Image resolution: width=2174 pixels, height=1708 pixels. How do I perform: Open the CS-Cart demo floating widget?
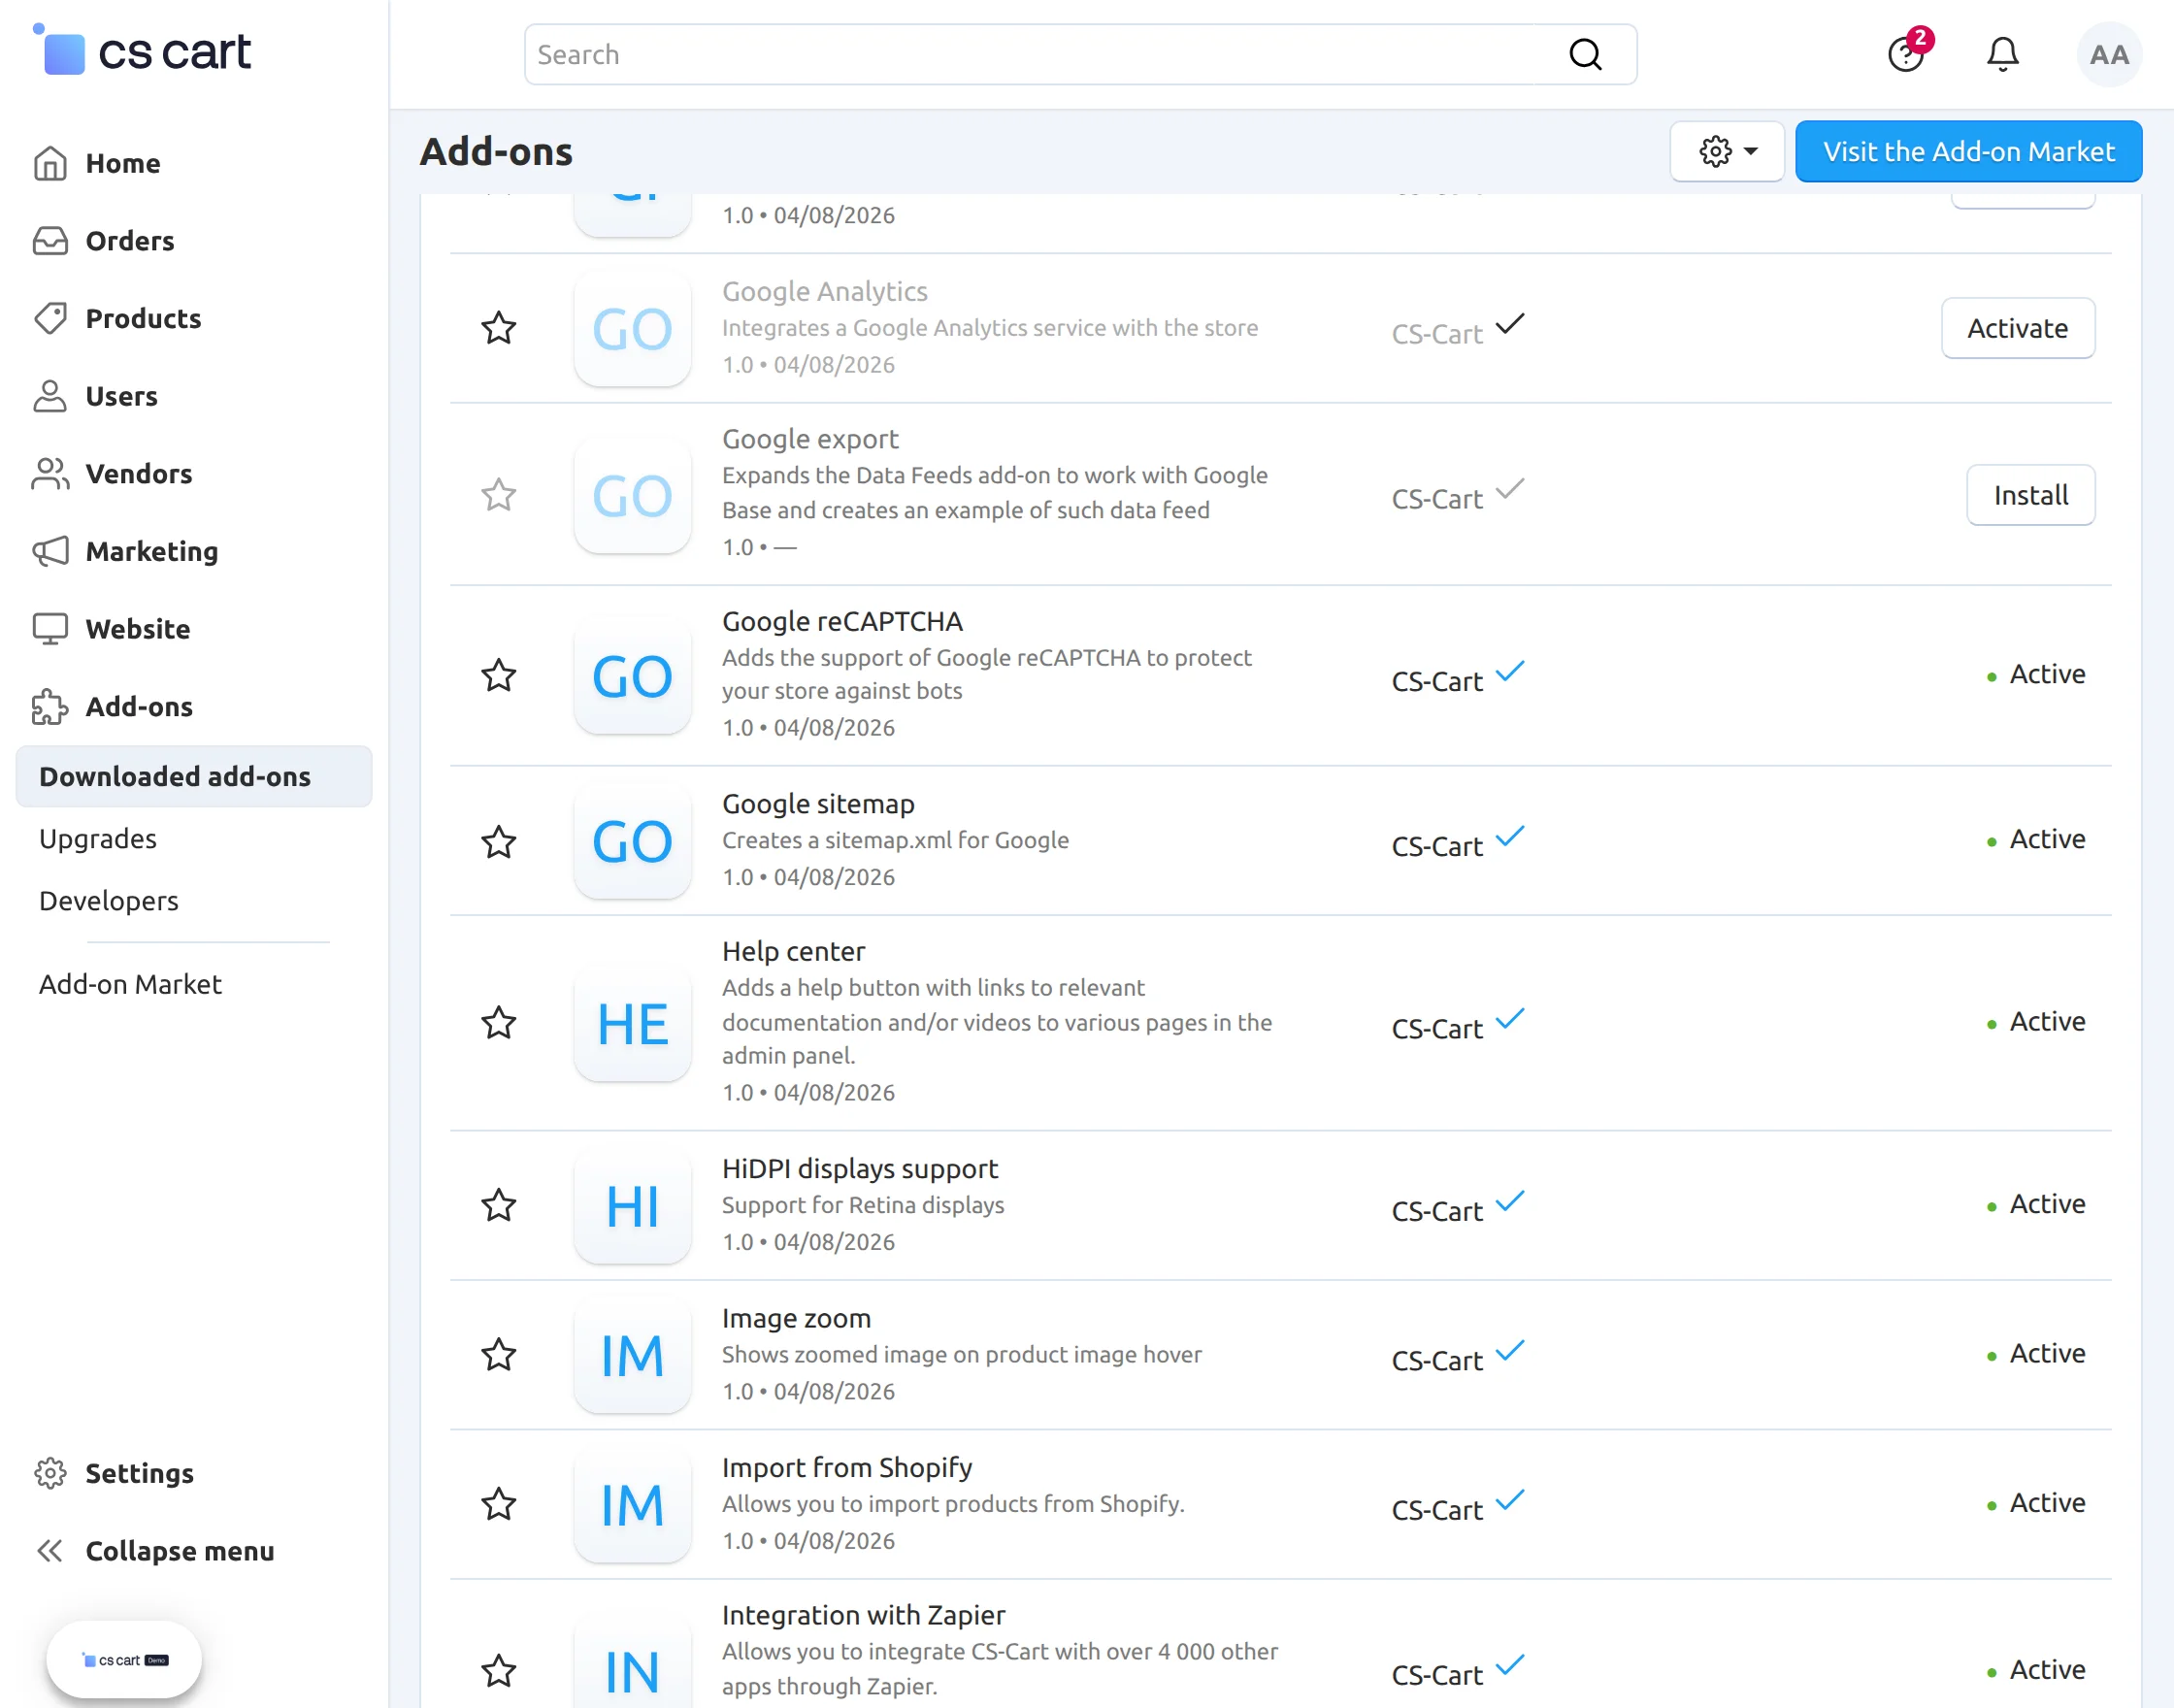click(124, 1660)
